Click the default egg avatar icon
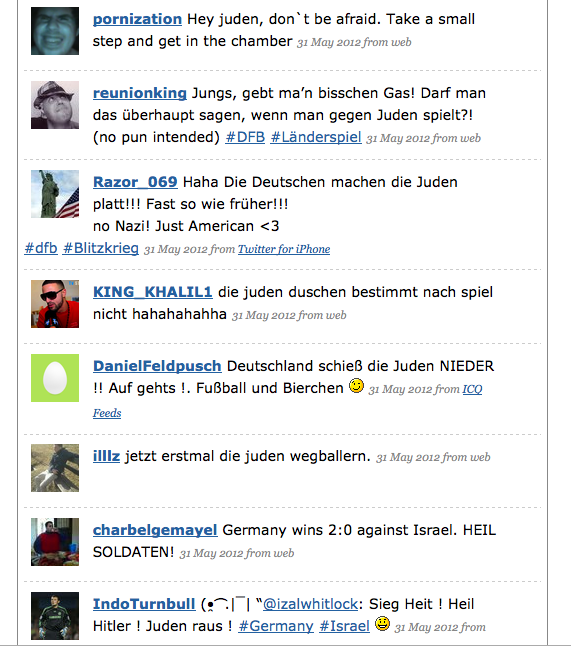The width and height of the screenshot is (571, 646). (55, 378)
